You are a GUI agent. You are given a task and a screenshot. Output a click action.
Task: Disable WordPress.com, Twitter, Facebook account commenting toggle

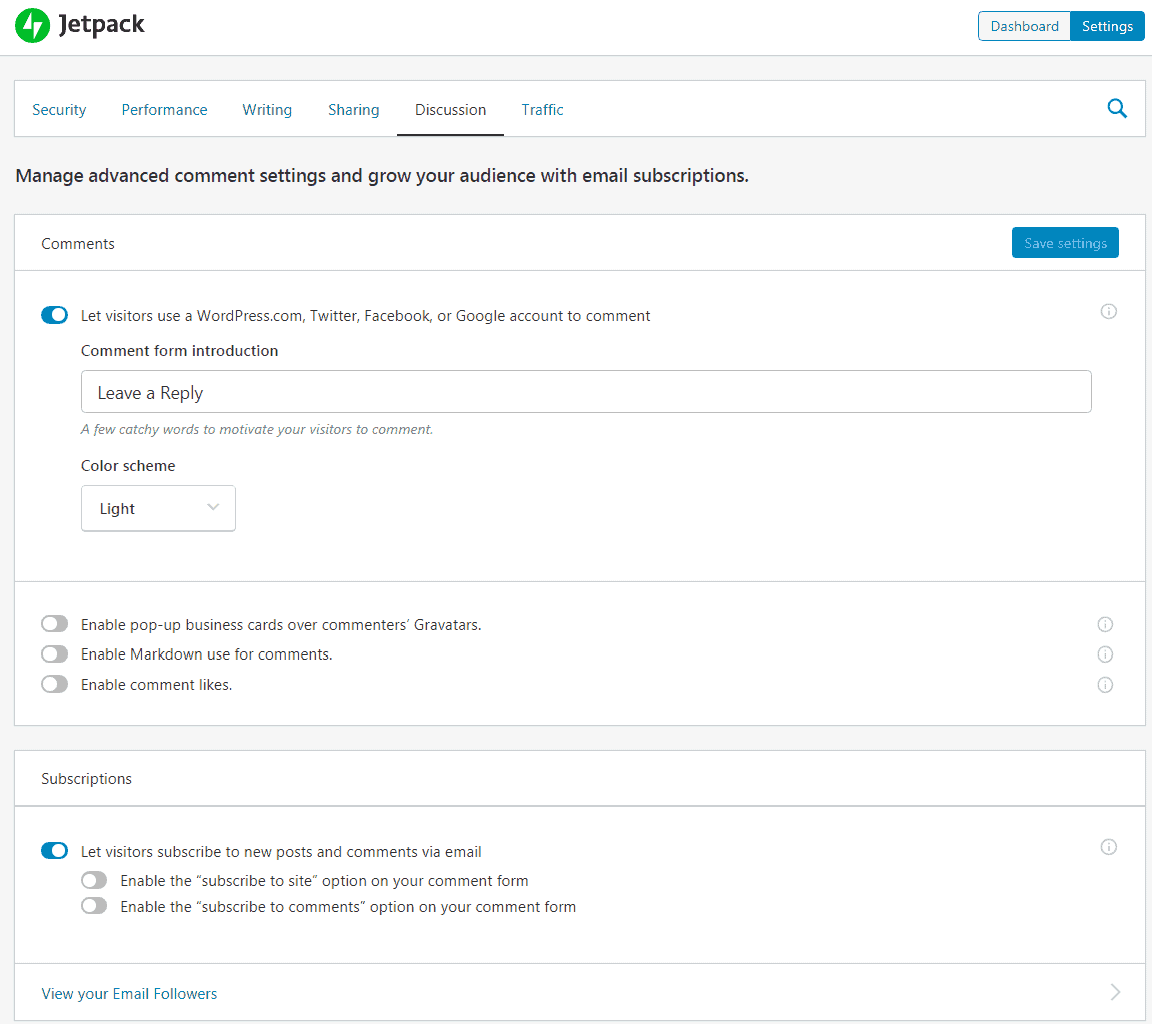click(x=54, y=315)
